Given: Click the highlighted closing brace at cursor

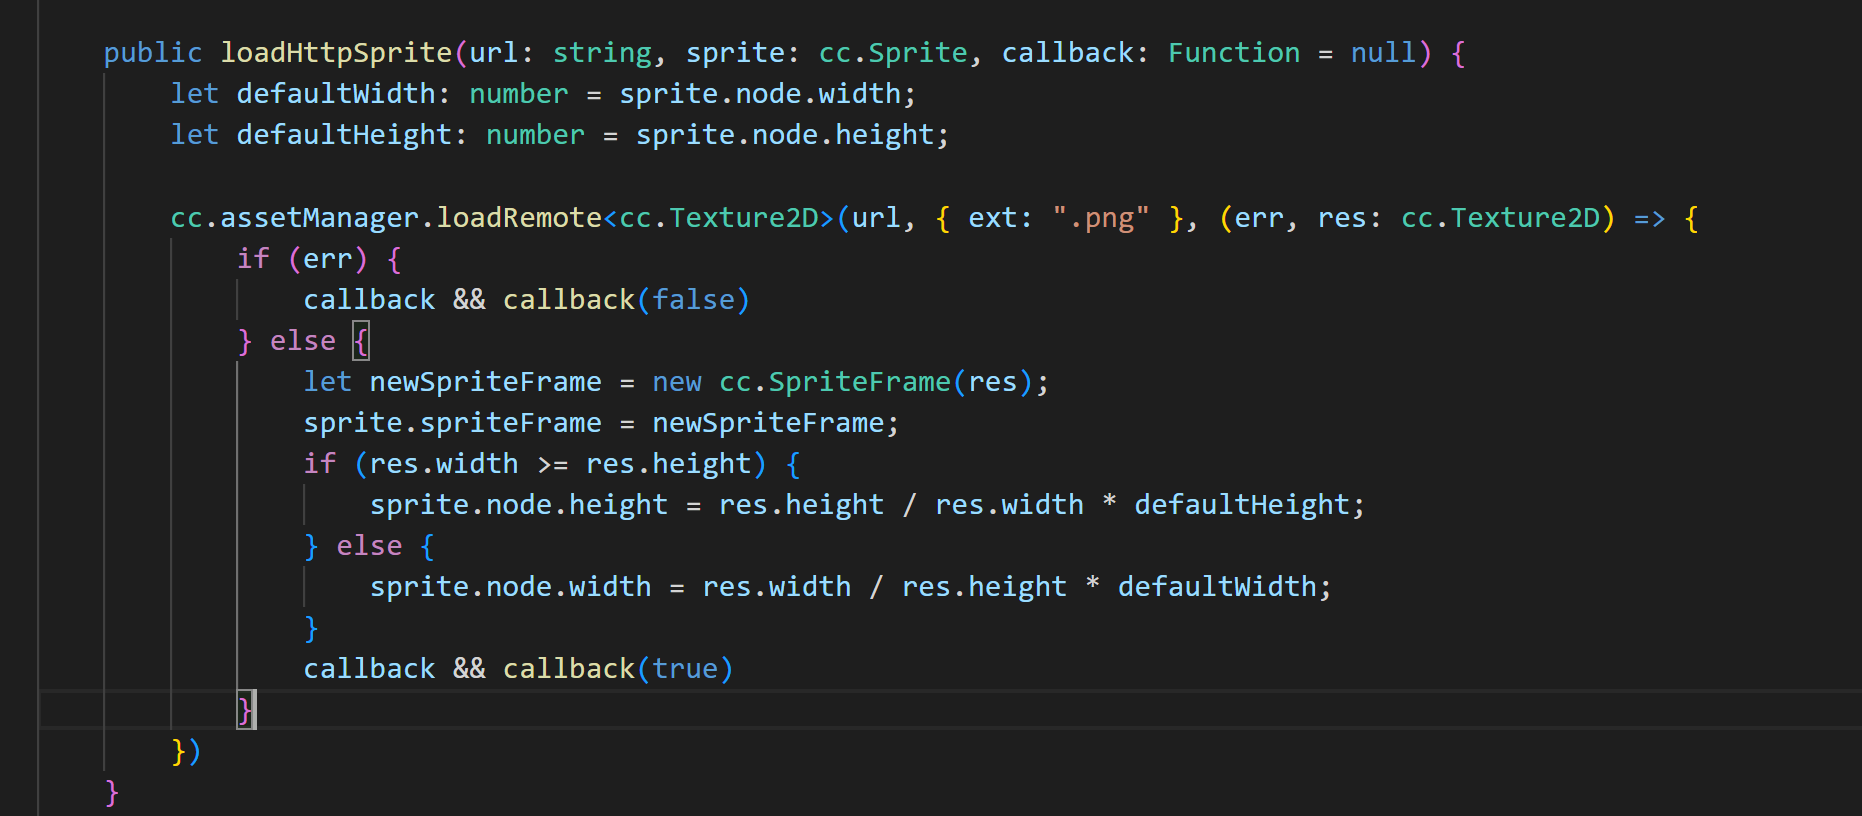Looking at the screenshot, I should pos(245,710).
